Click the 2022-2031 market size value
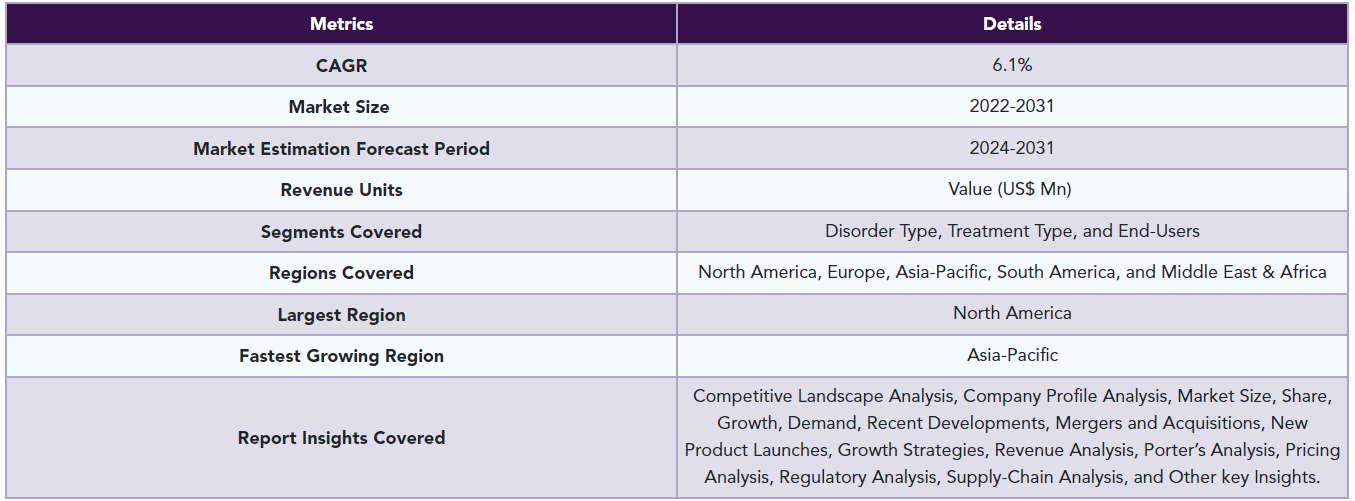Image resolution: width=1355 pixels, height=501 pixels. click(1012, 106)
